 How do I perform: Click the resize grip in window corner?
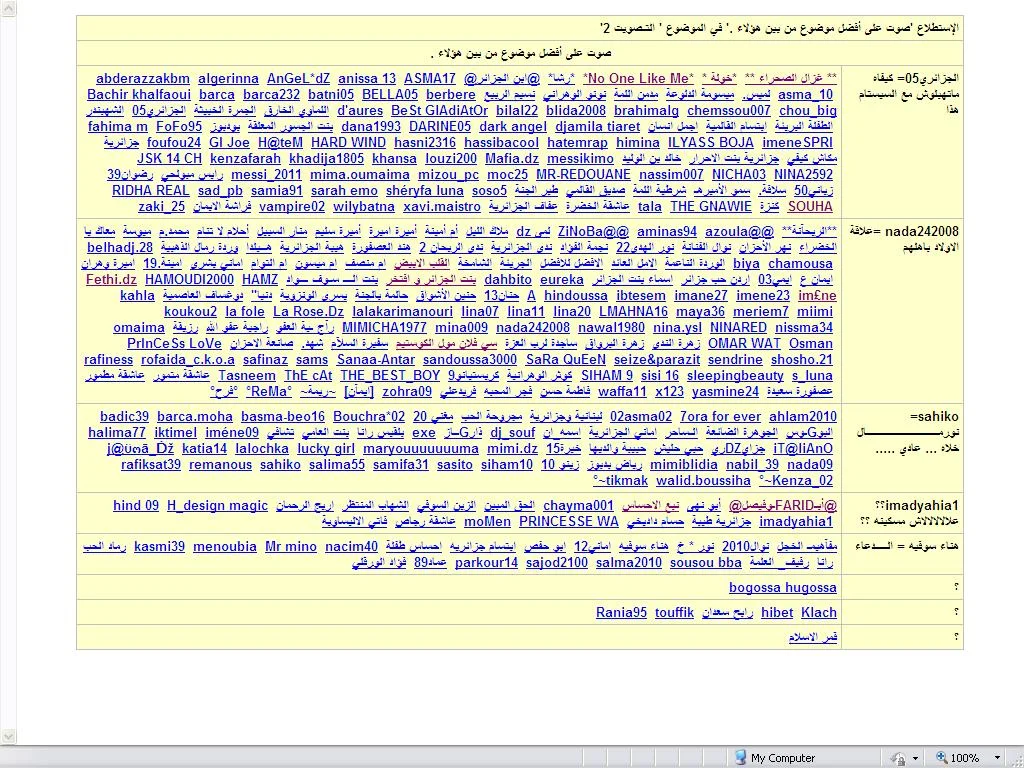point(1015,759)
